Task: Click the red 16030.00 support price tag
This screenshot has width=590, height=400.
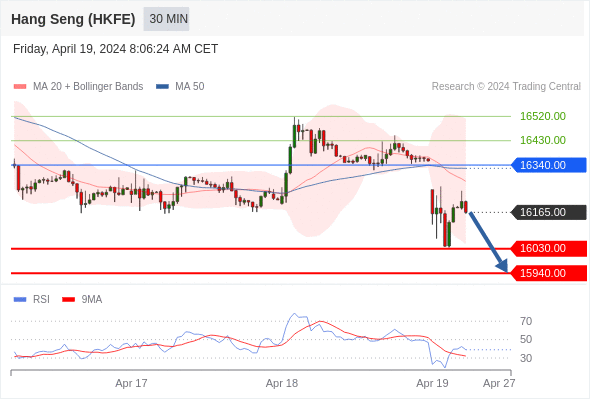Action: [549, 248]
